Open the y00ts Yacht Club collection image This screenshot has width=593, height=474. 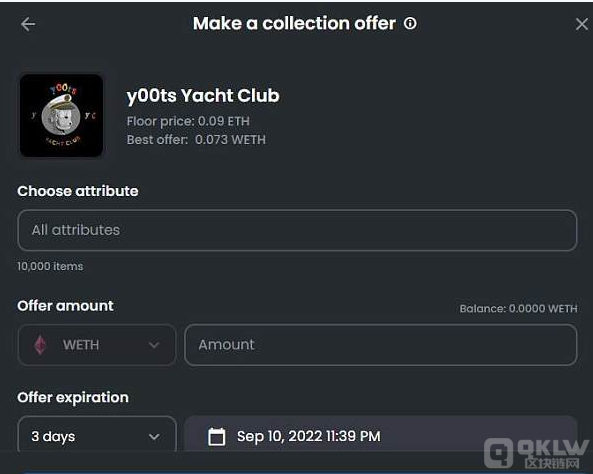[x=61, y=115]
